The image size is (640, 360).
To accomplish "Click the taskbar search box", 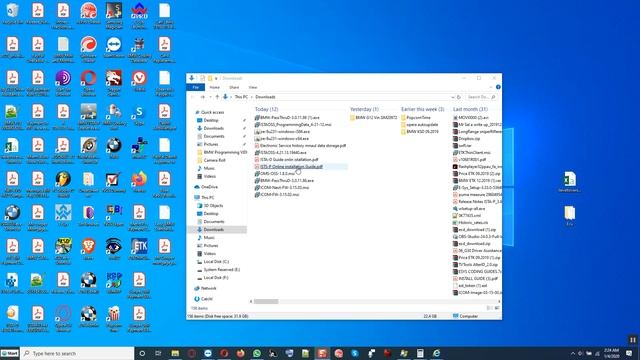I will click(78, 353).
